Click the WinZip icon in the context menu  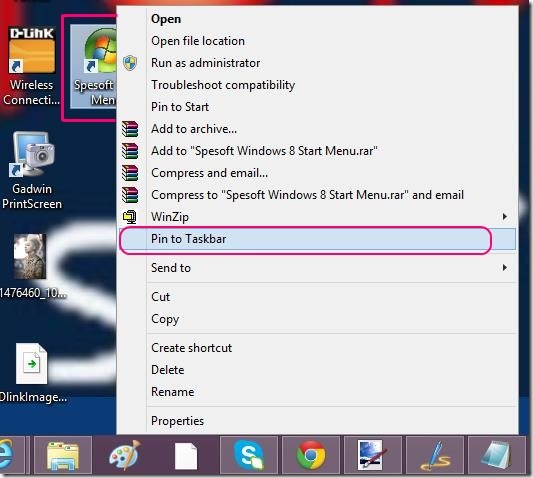point(130,217)
